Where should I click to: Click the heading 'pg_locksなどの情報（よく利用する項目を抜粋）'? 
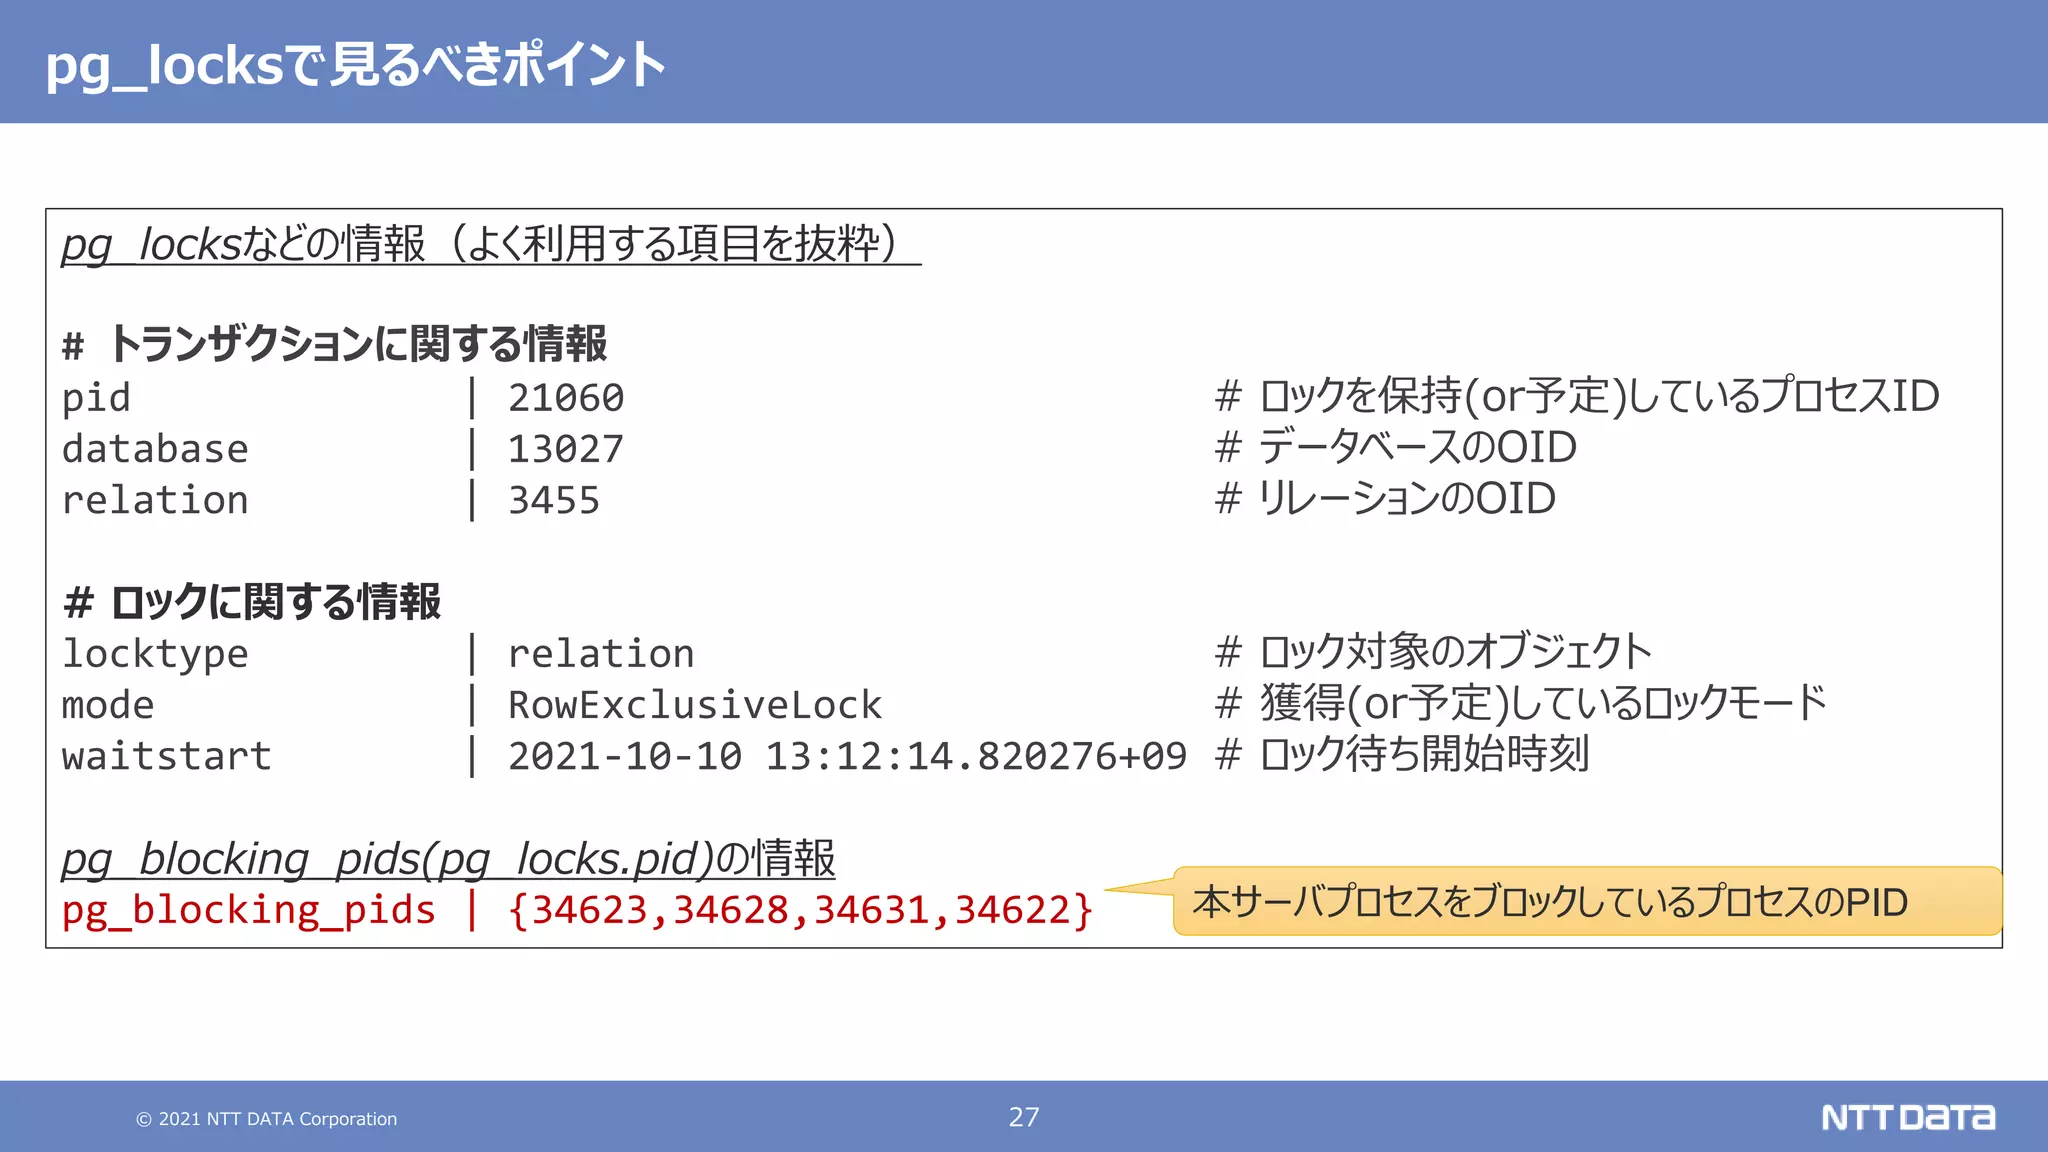490,244
